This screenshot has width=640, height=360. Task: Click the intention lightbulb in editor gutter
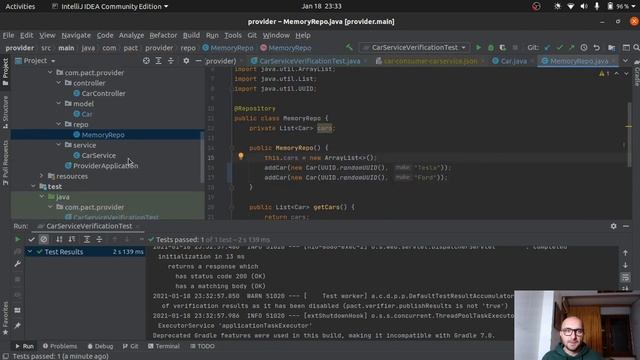click(x=241, y=156)
